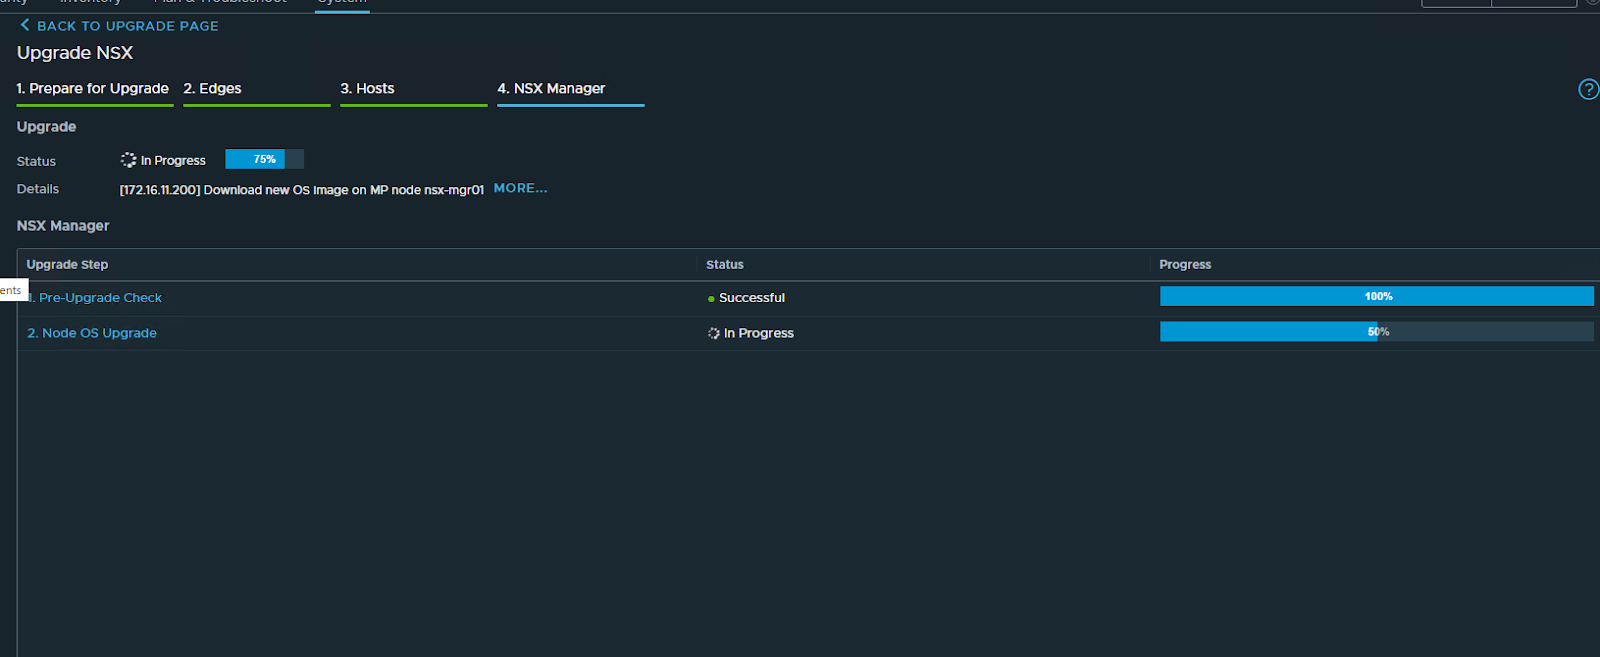1600x657 pixels.
Task: Click the Progress column header
Action: point(1185,265)
